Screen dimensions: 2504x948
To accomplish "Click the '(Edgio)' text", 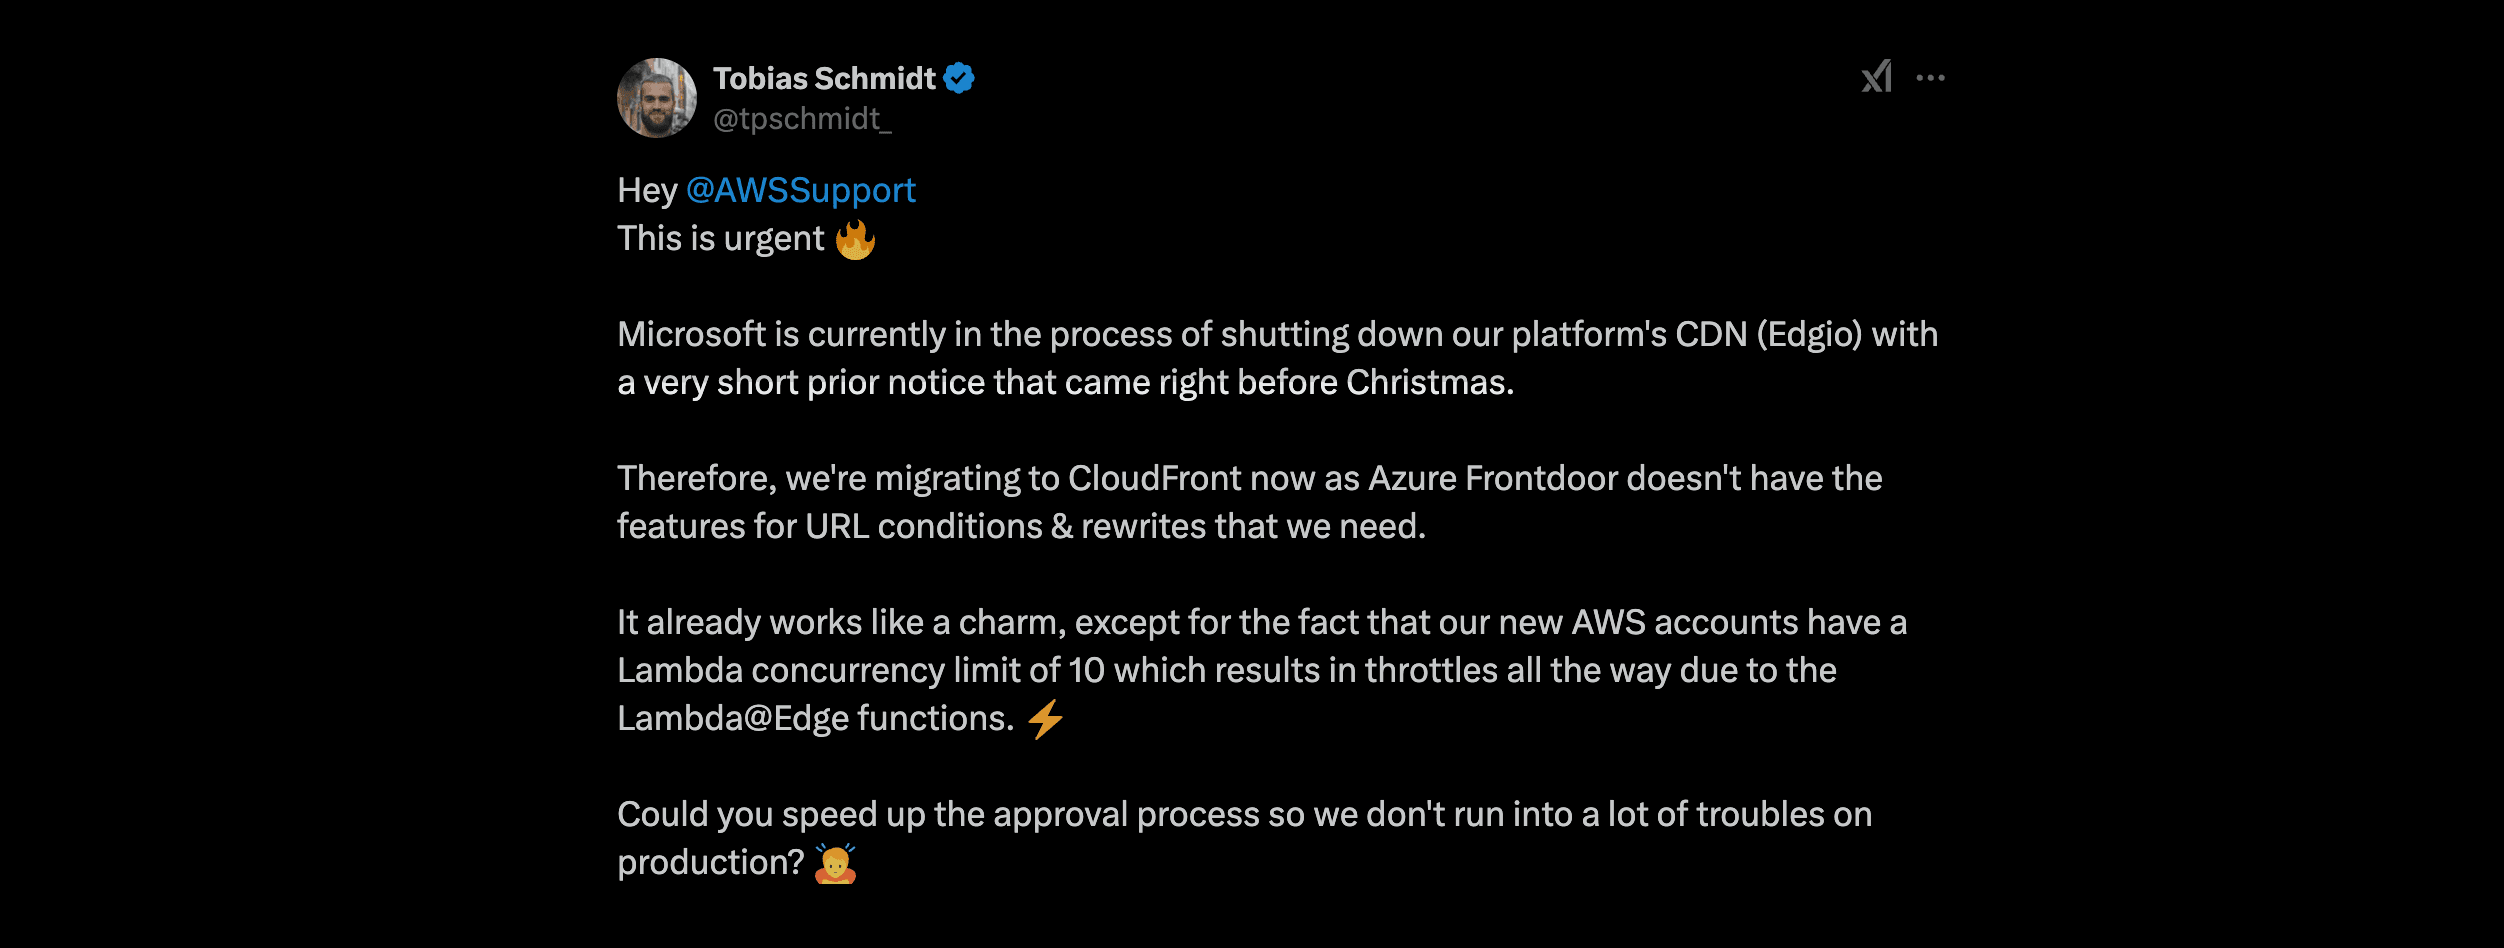I will tap(1810, 334).
